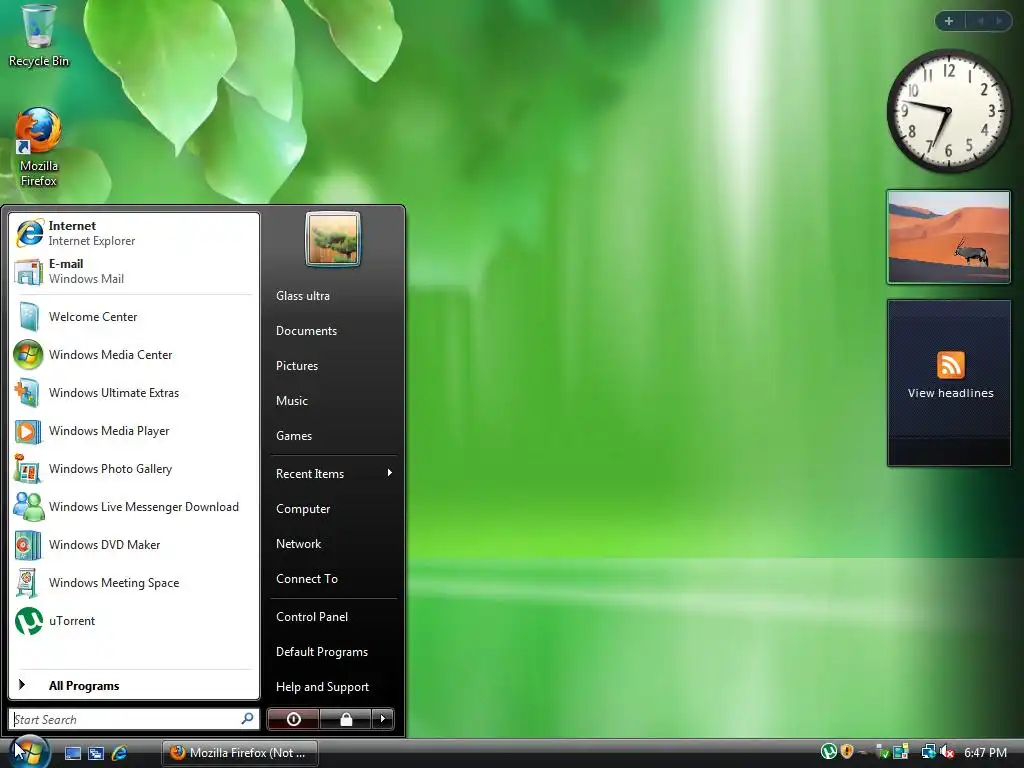Screen dimensions: 1024x768
Task: Launch Welcome Center from Start menu
Action: (x=133, y=317)
